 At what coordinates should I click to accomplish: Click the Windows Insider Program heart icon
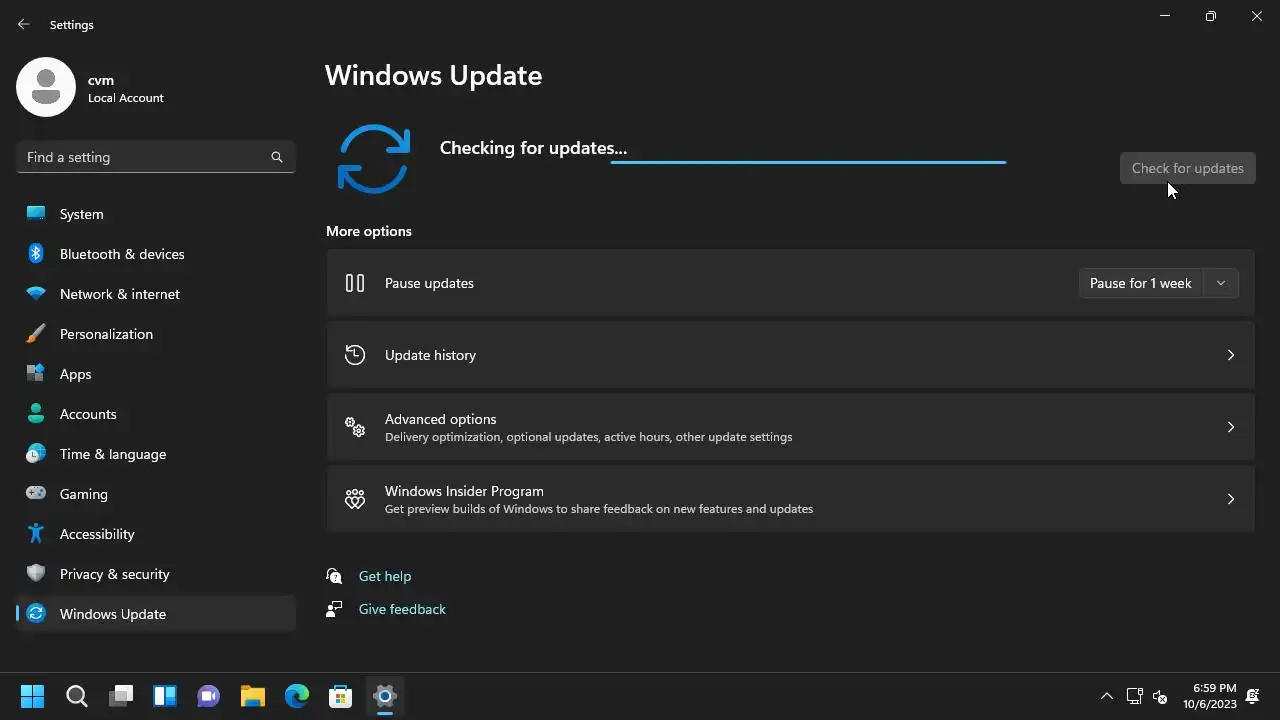[x=355, y=499]
